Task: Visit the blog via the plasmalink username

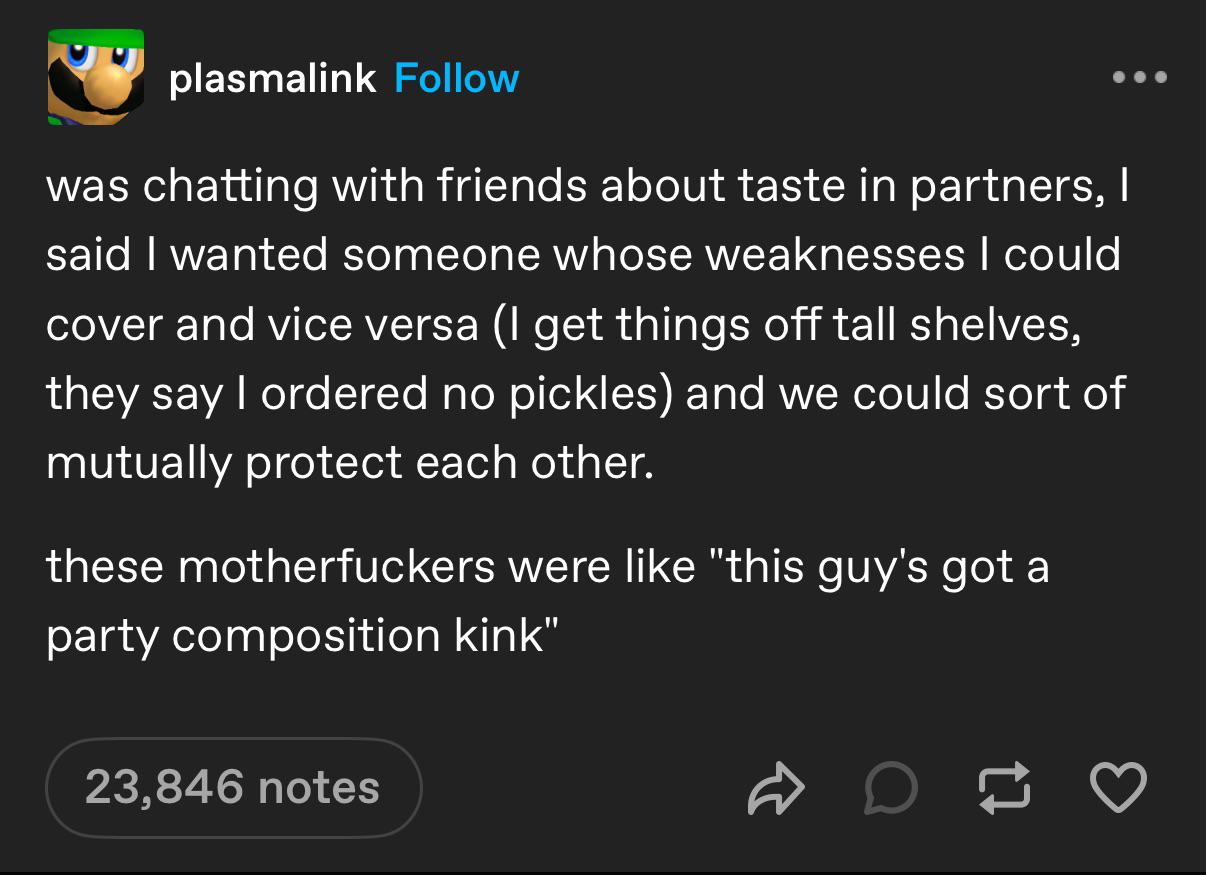Action: coord(273,79)
